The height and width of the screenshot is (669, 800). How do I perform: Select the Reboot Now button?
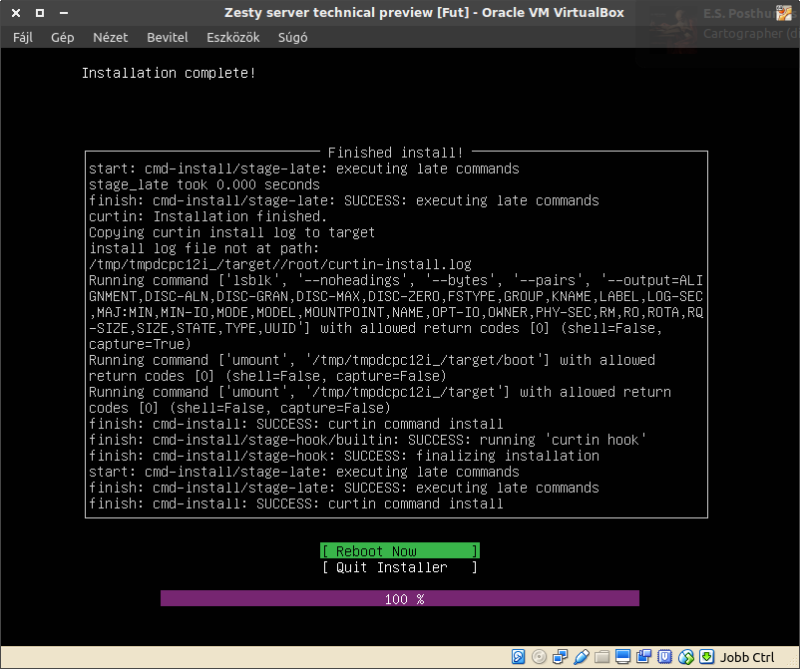(400, 551)
